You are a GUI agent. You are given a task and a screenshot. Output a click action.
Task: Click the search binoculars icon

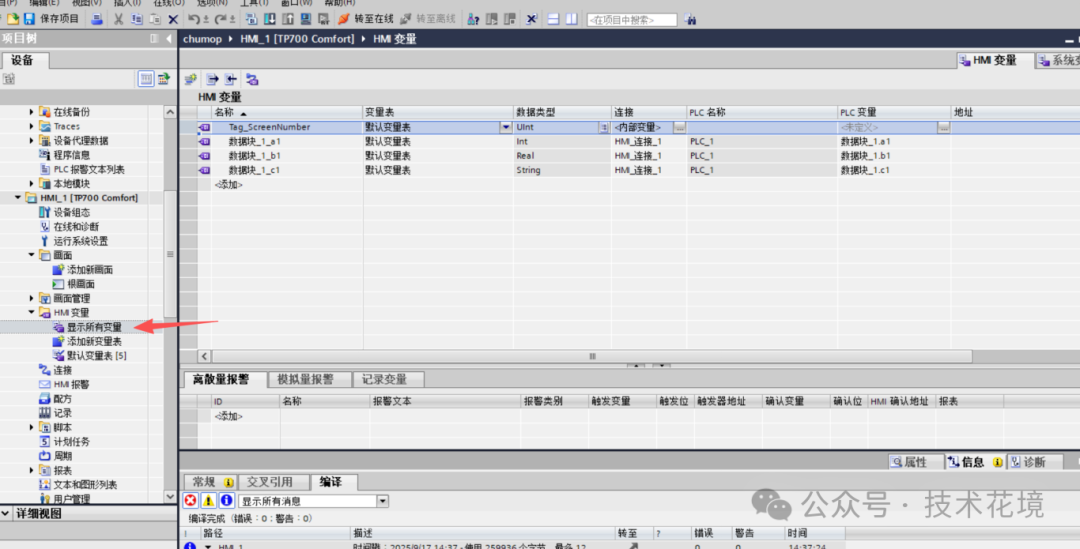pos(689,20)
